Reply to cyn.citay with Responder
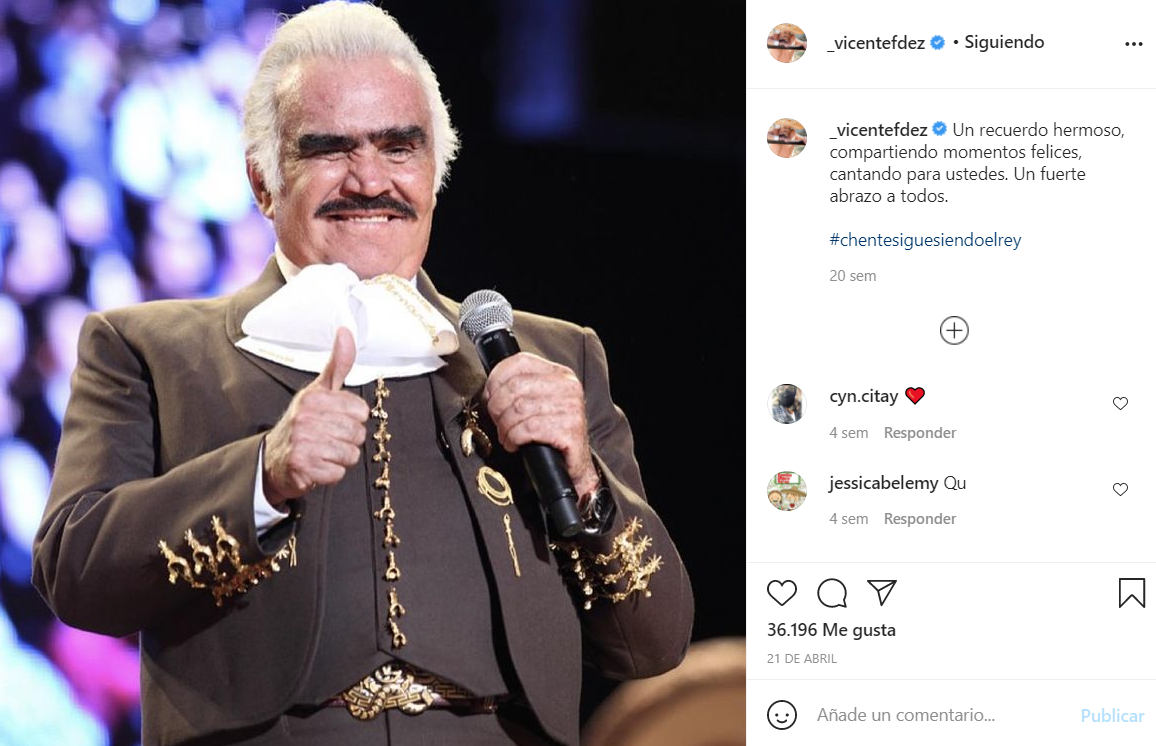The image size is (1156, 746). pos(920,433)
